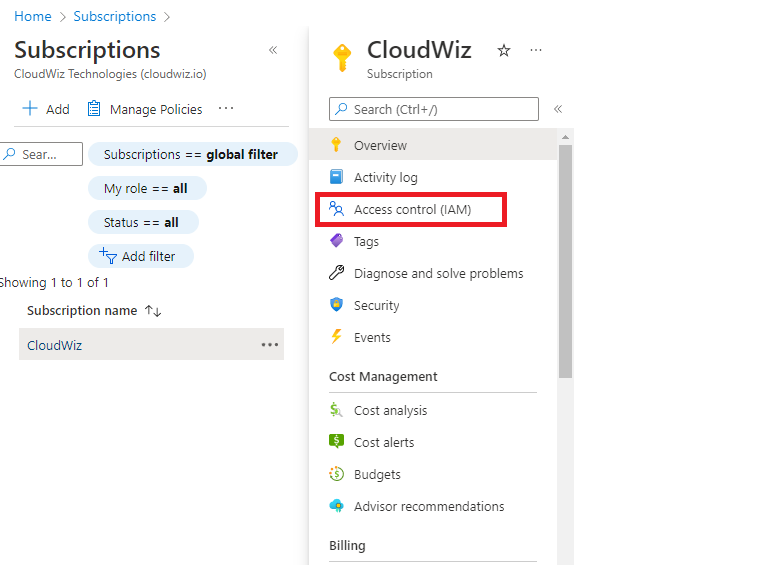
Task: Click the Events lightning bolt icon
Action: [x=337, y=338]
